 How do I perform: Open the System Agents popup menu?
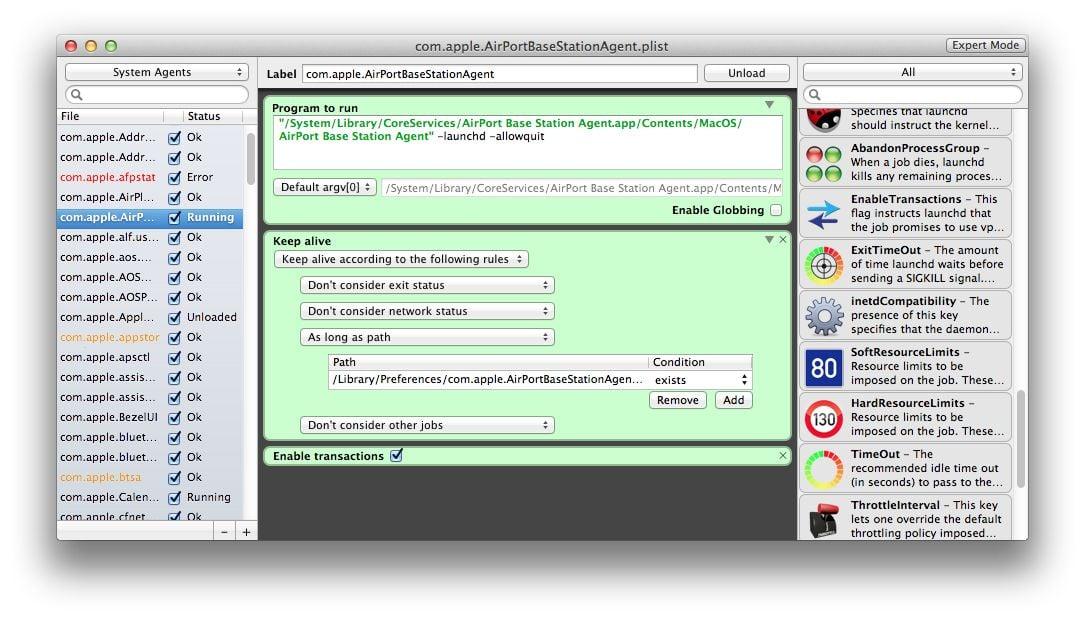click(156, 72)
